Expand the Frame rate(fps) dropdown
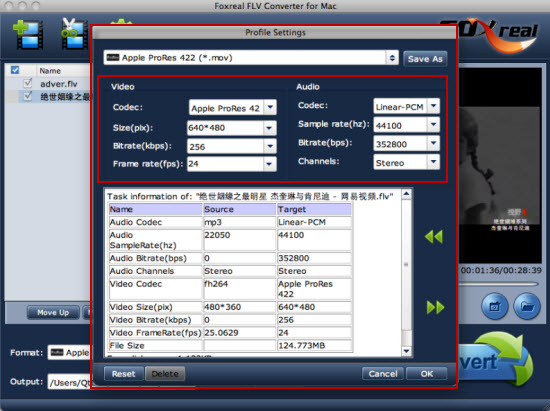This screenshot has width=550, height=411. pyautogui.click(x=269, y=164)
